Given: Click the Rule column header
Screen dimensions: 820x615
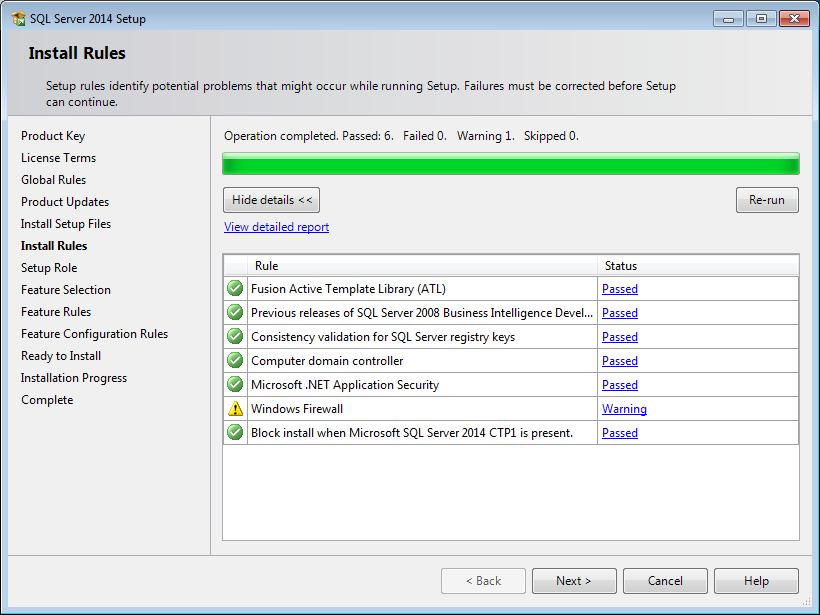Looking at the screenshot, I should tap(420, 266).
